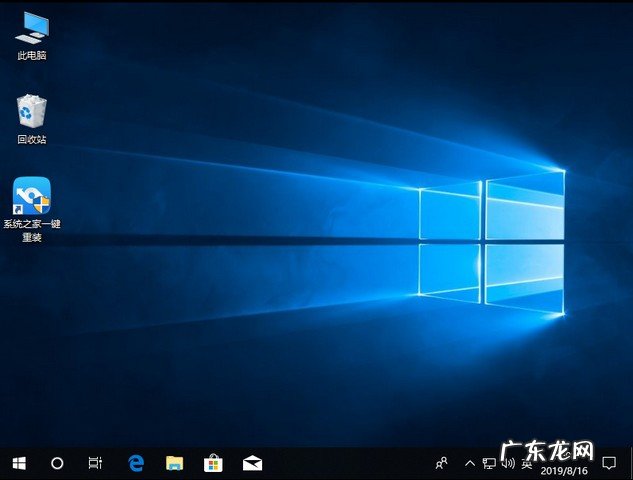Viewport: 633px width, 480px height.
Task: Select the 系统之家一键重装 shortcut icon
Action: (31, 197)
